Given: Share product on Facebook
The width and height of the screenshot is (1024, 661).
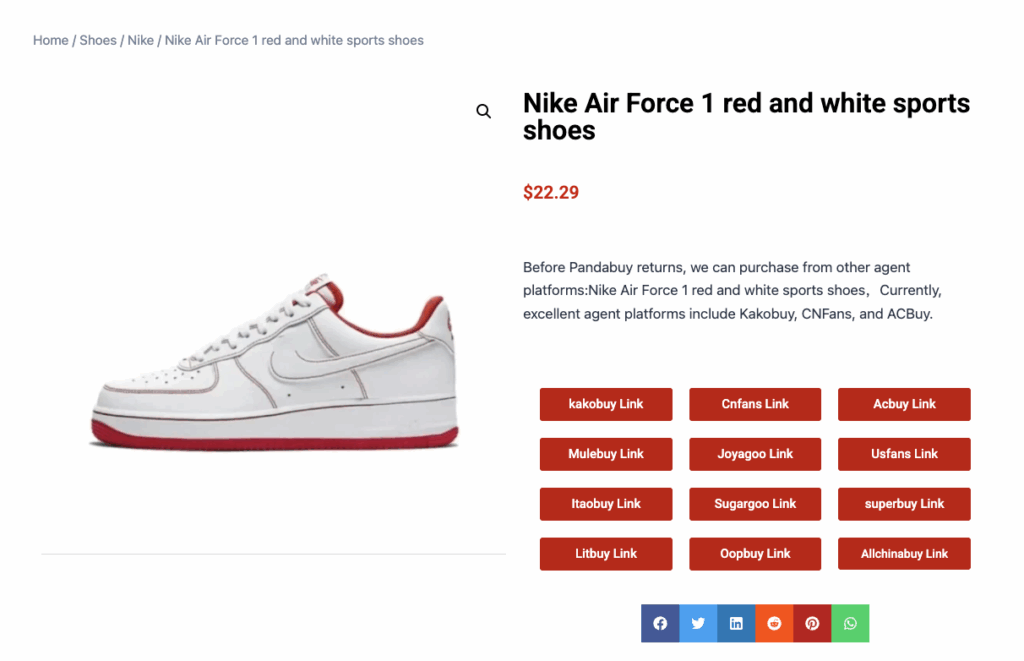Looking at the screenshot, I should tap(660, 623).
